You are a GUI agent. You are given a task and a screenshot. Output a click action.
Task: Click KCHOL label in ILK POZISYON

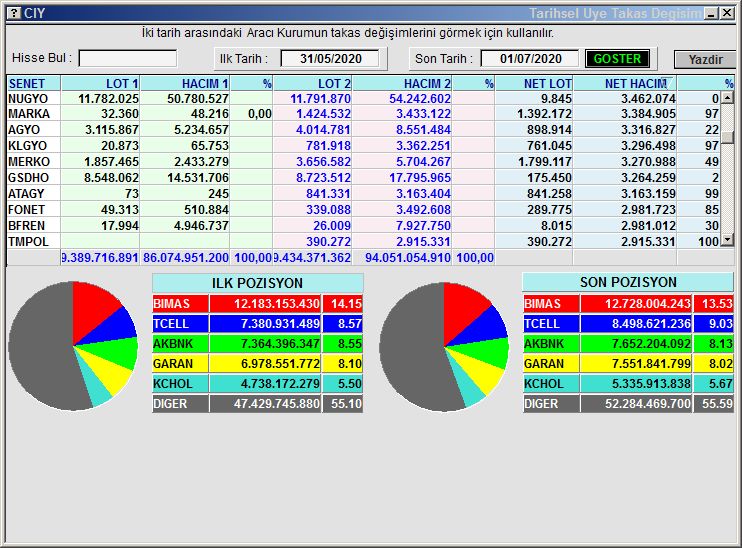pos(173,384)
